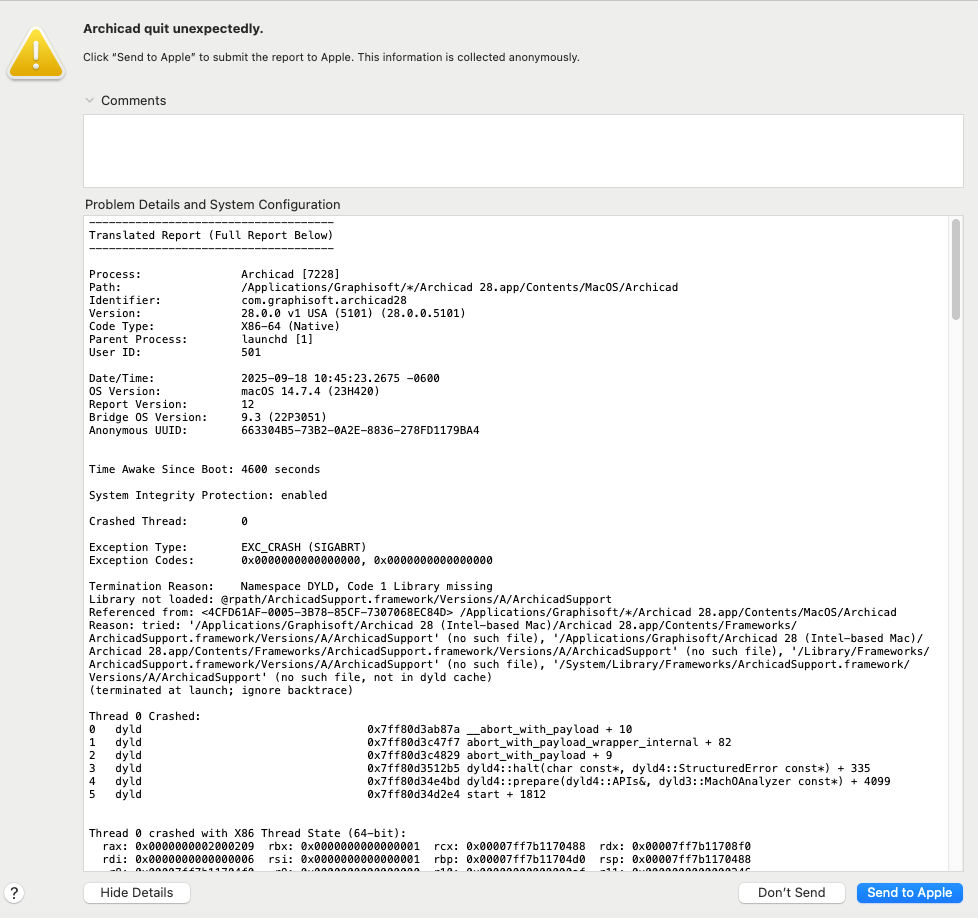Click the OS Version 'macOS 14.7.4 (23H420)'
Viewport: 978px width, 918px height.
point(310,392)
